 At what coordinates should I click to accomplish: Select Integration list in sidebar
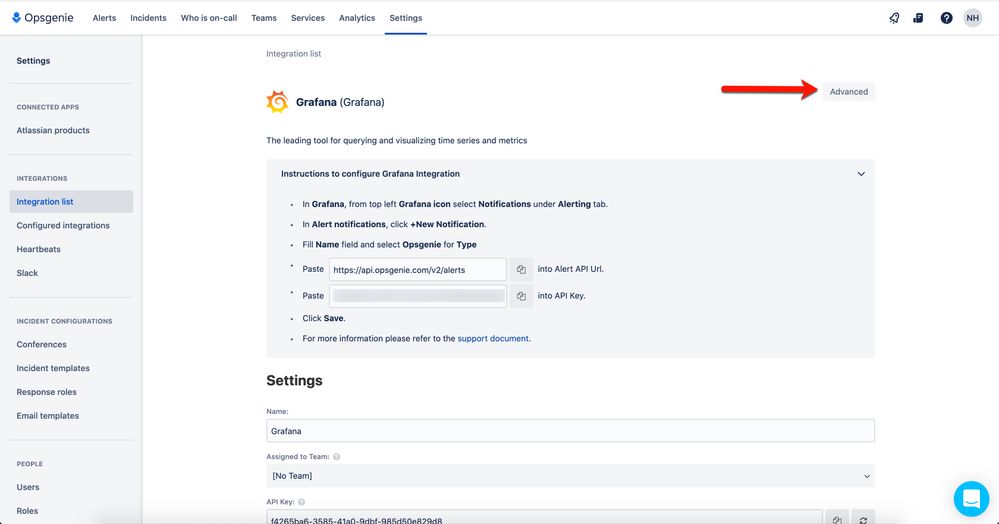[x=71, y=201]
